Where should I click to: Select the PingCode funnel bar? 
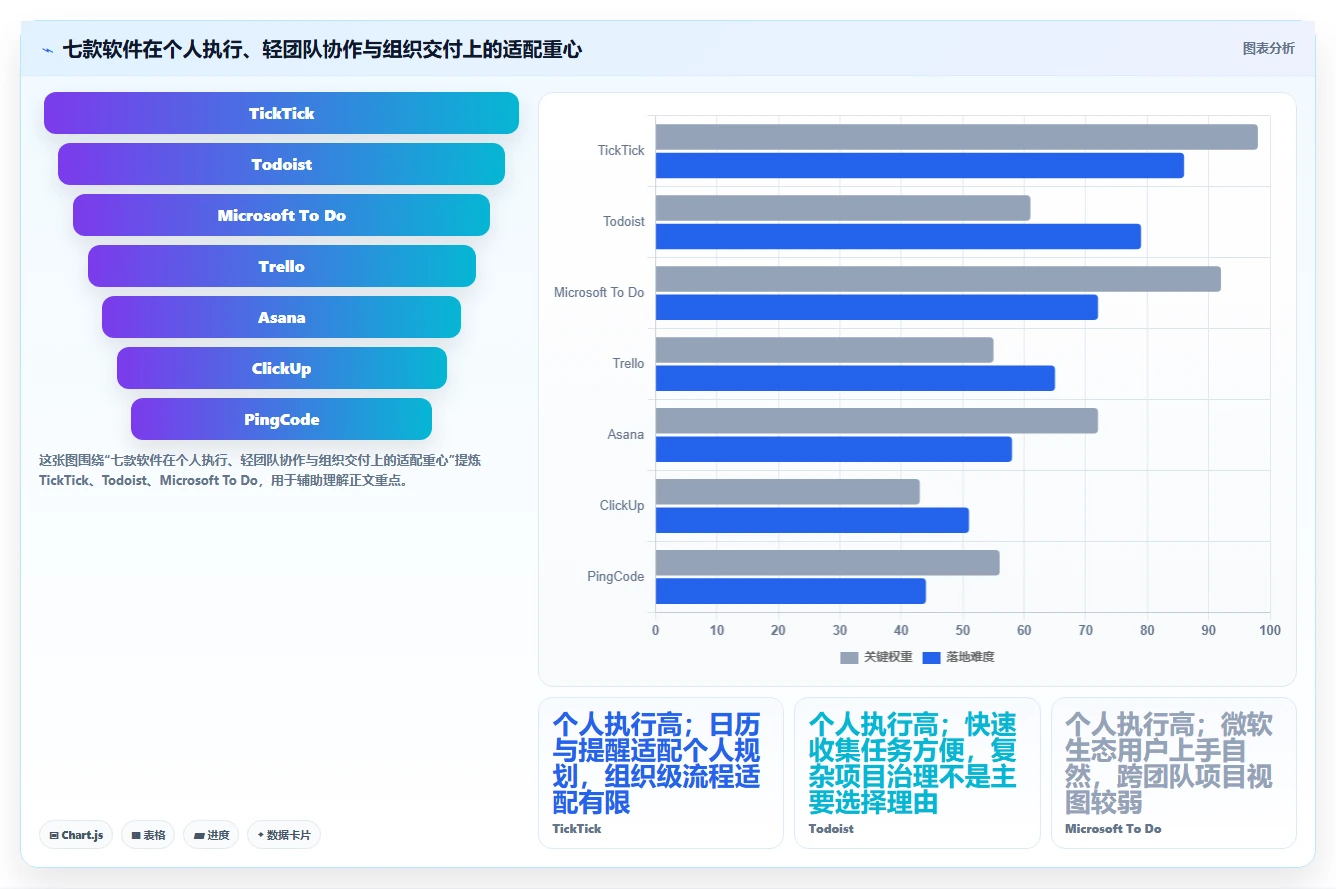[x=281, y=419]
